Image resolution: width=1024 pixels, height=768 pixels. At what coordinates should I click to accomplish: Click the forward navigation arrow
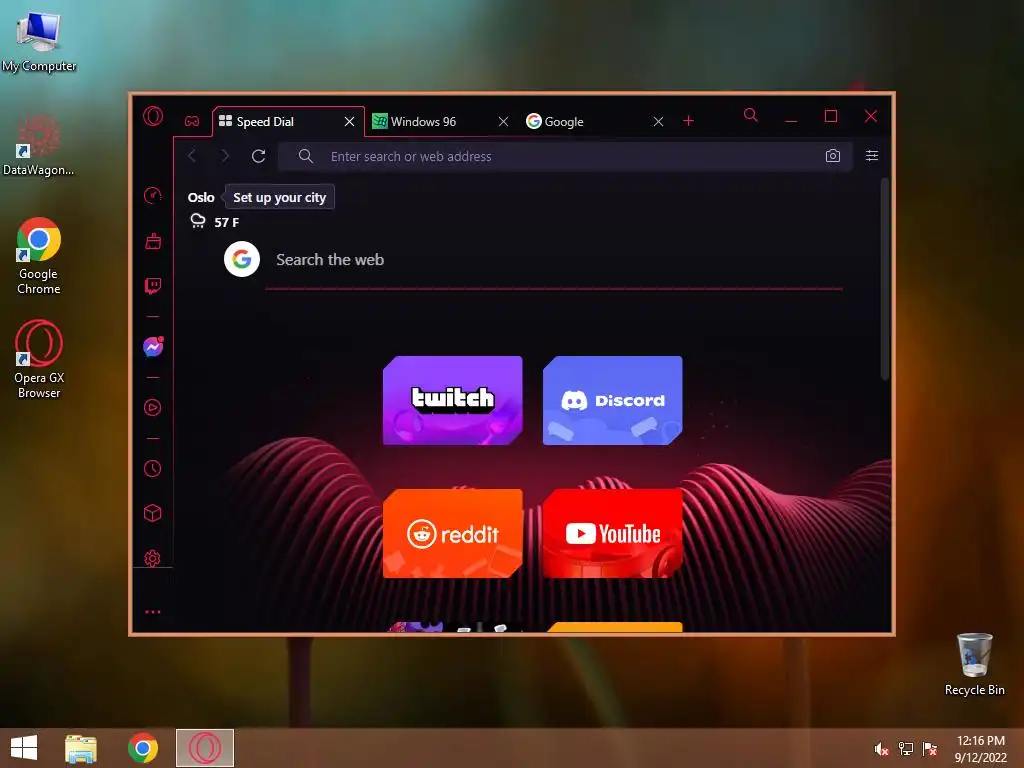click(x=225, y=156)
